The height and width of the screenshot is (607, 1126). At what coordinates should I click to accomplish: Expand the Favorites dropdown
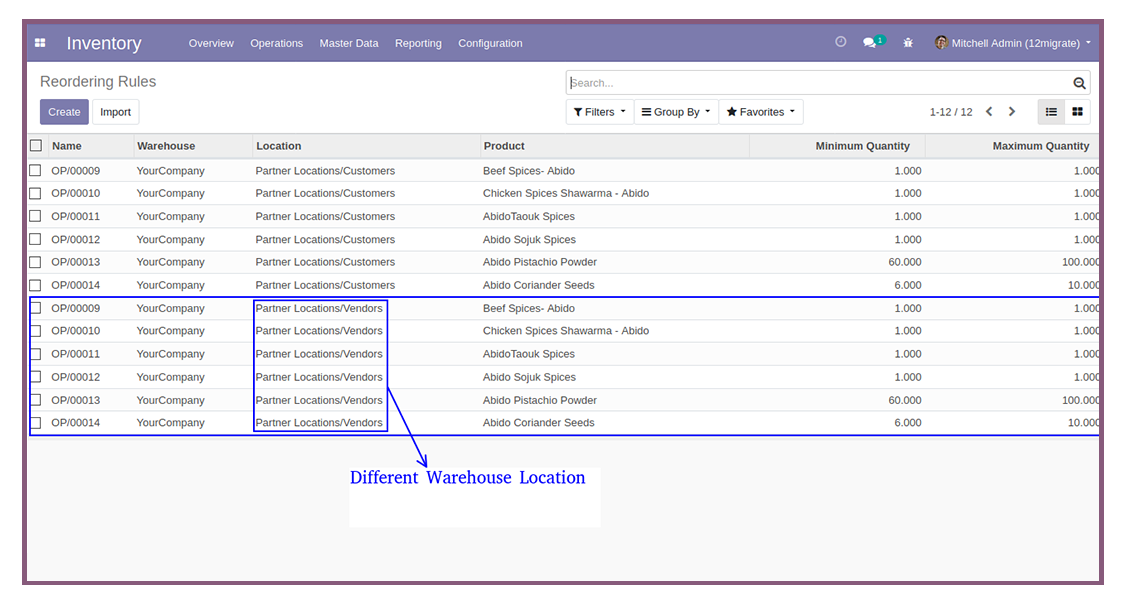point(760,112)
